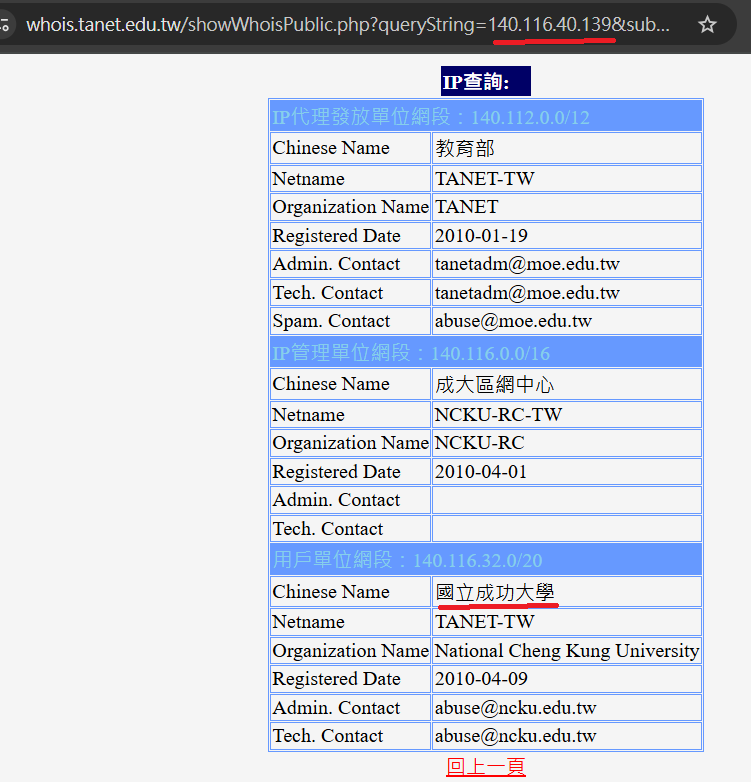Click the 國立成功大學 Chinese name cell
The image size is (751, 782).
point(566,592)
